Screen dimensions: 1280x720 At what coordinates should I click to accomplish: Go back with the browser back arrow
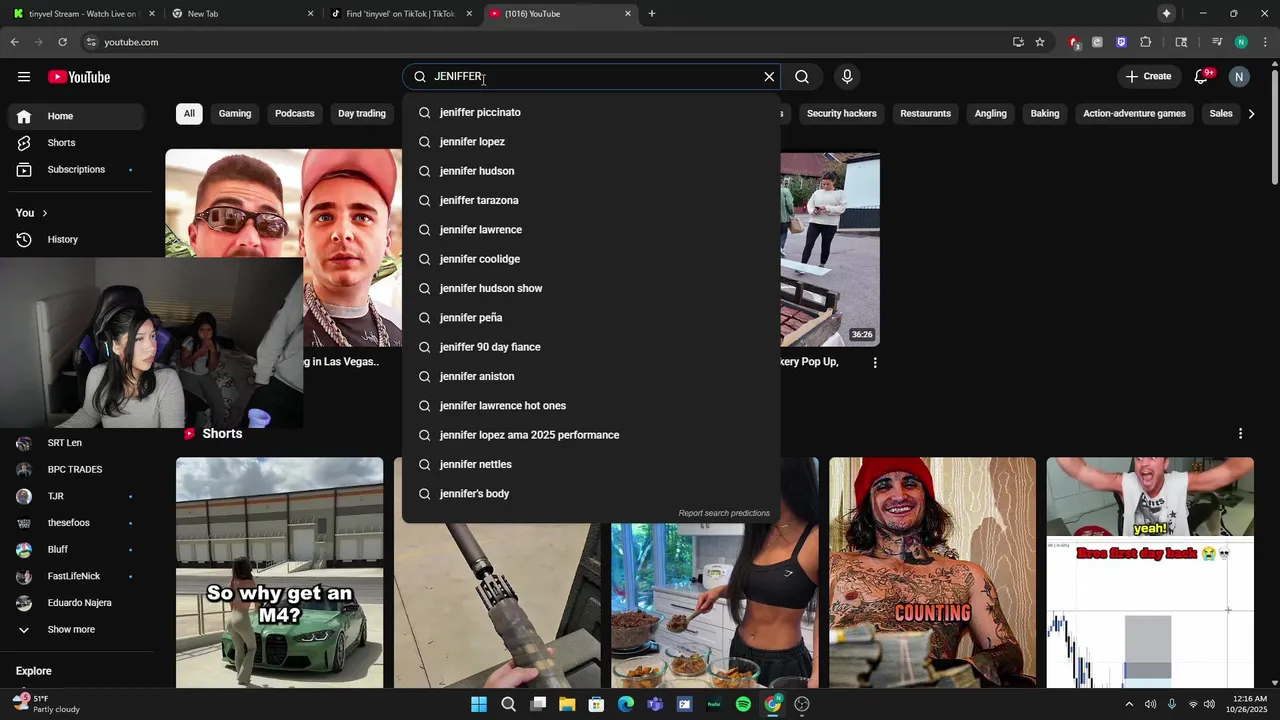(15, 42)
